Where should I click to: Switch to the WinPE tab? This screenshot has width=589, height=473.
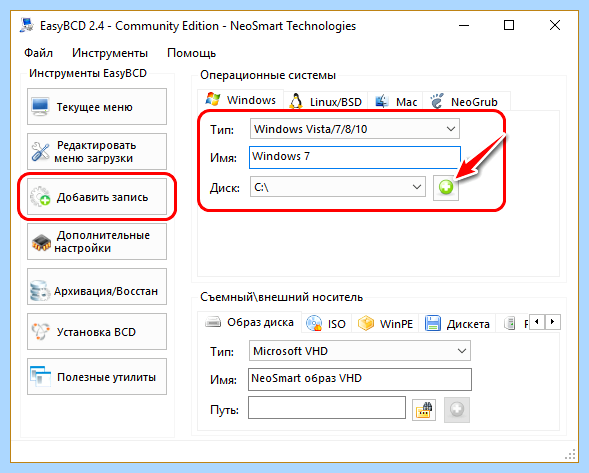385,324
